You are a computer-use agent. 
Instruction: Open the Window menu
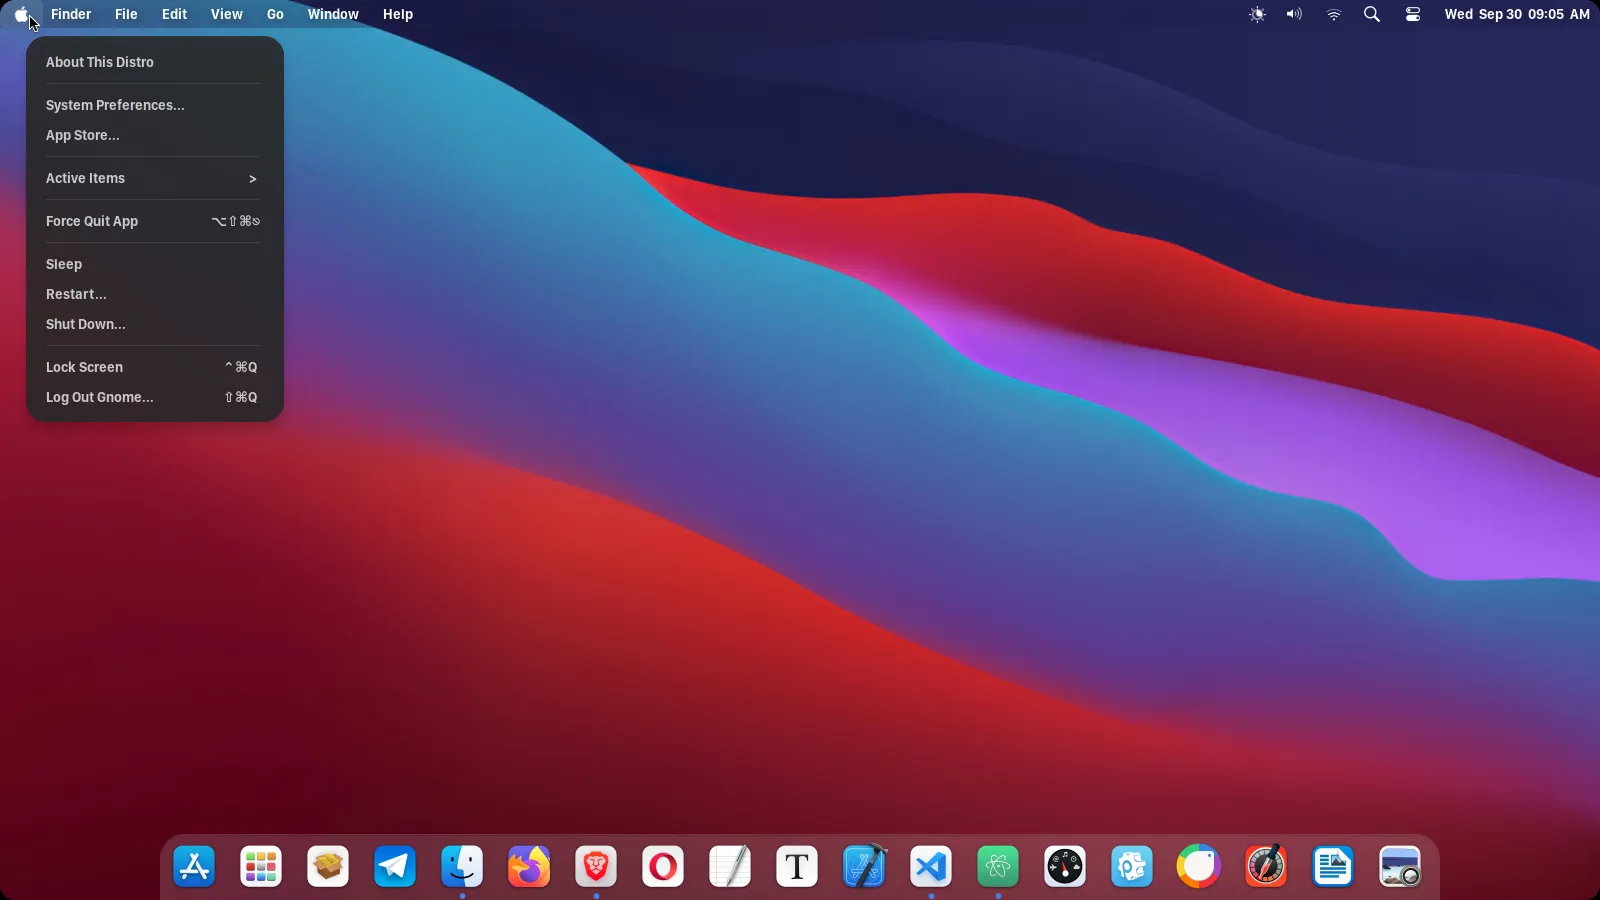(x=333, y=14)
